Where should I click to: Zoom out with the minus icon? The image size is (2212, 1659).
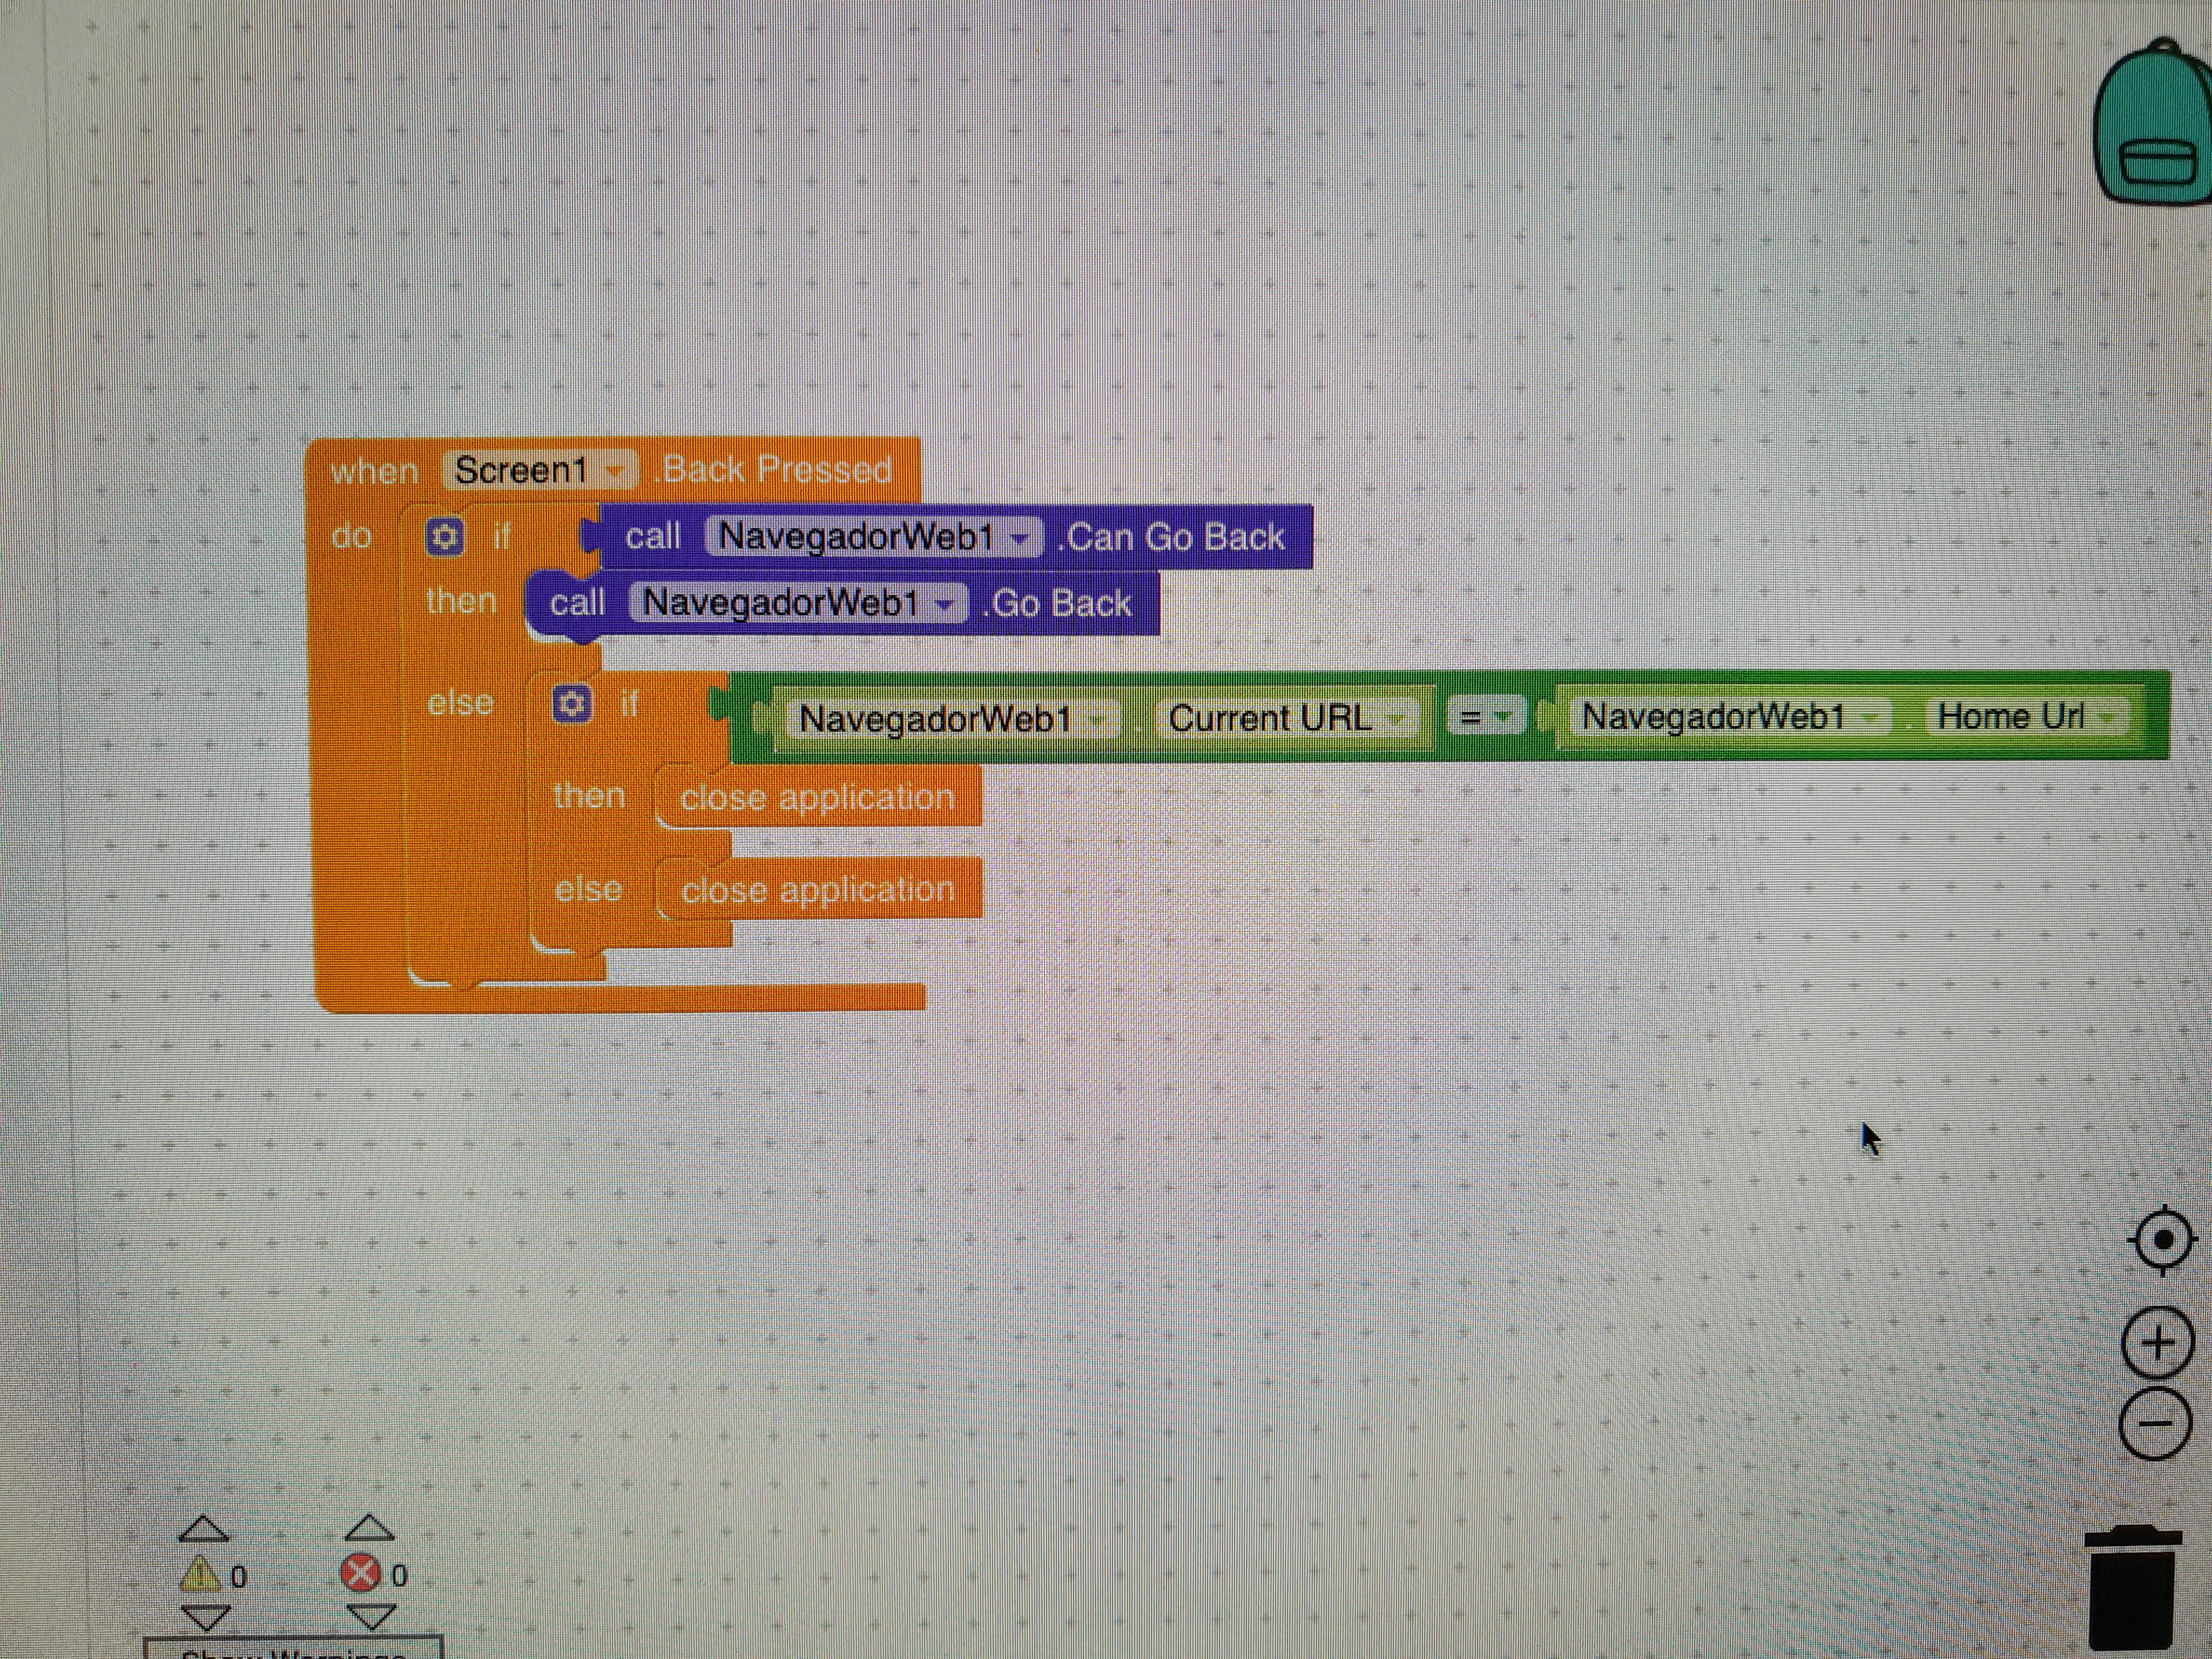tap(2155, 1423)
